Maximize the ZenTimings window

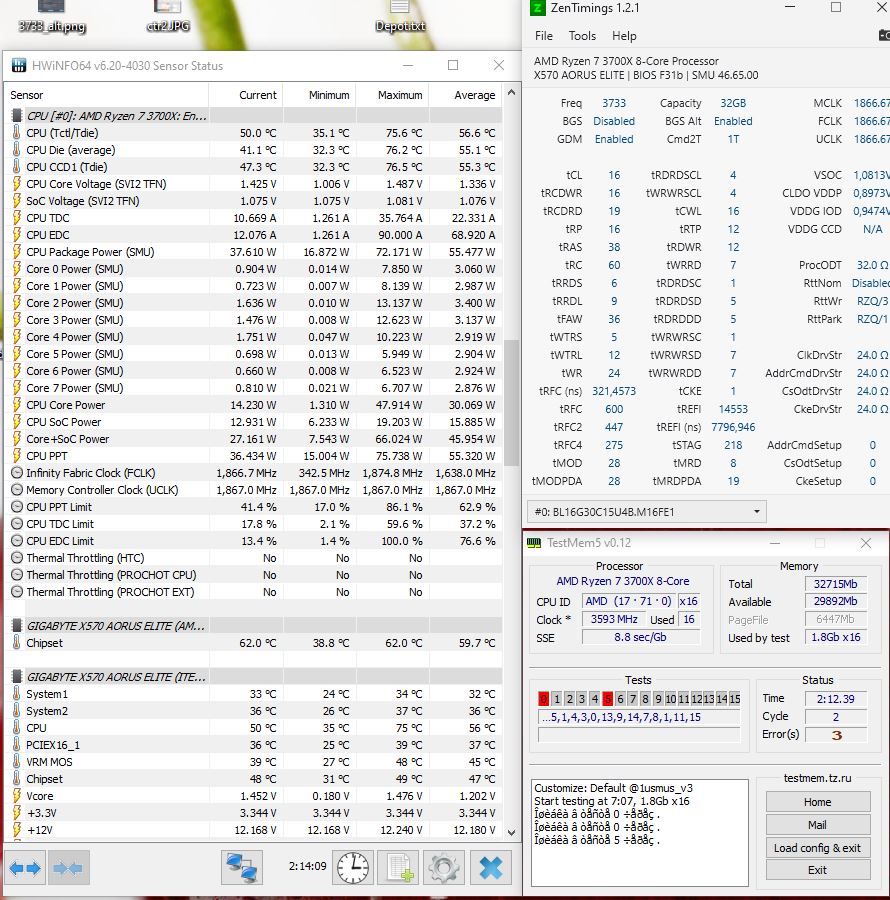[836, 7]
